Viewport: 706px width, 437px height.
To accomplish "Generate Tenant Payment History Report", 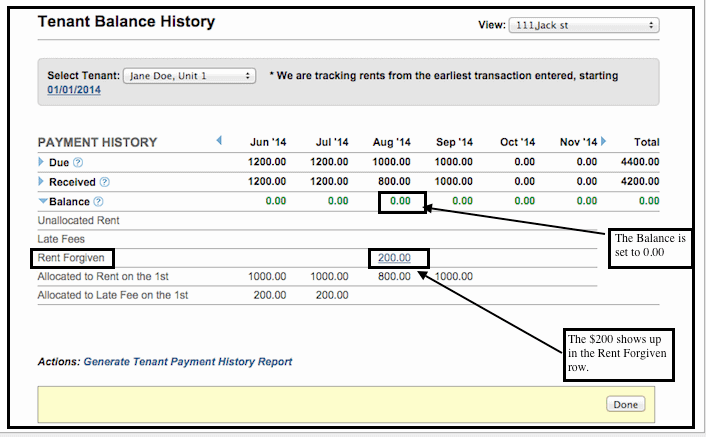I will point(188,361).
